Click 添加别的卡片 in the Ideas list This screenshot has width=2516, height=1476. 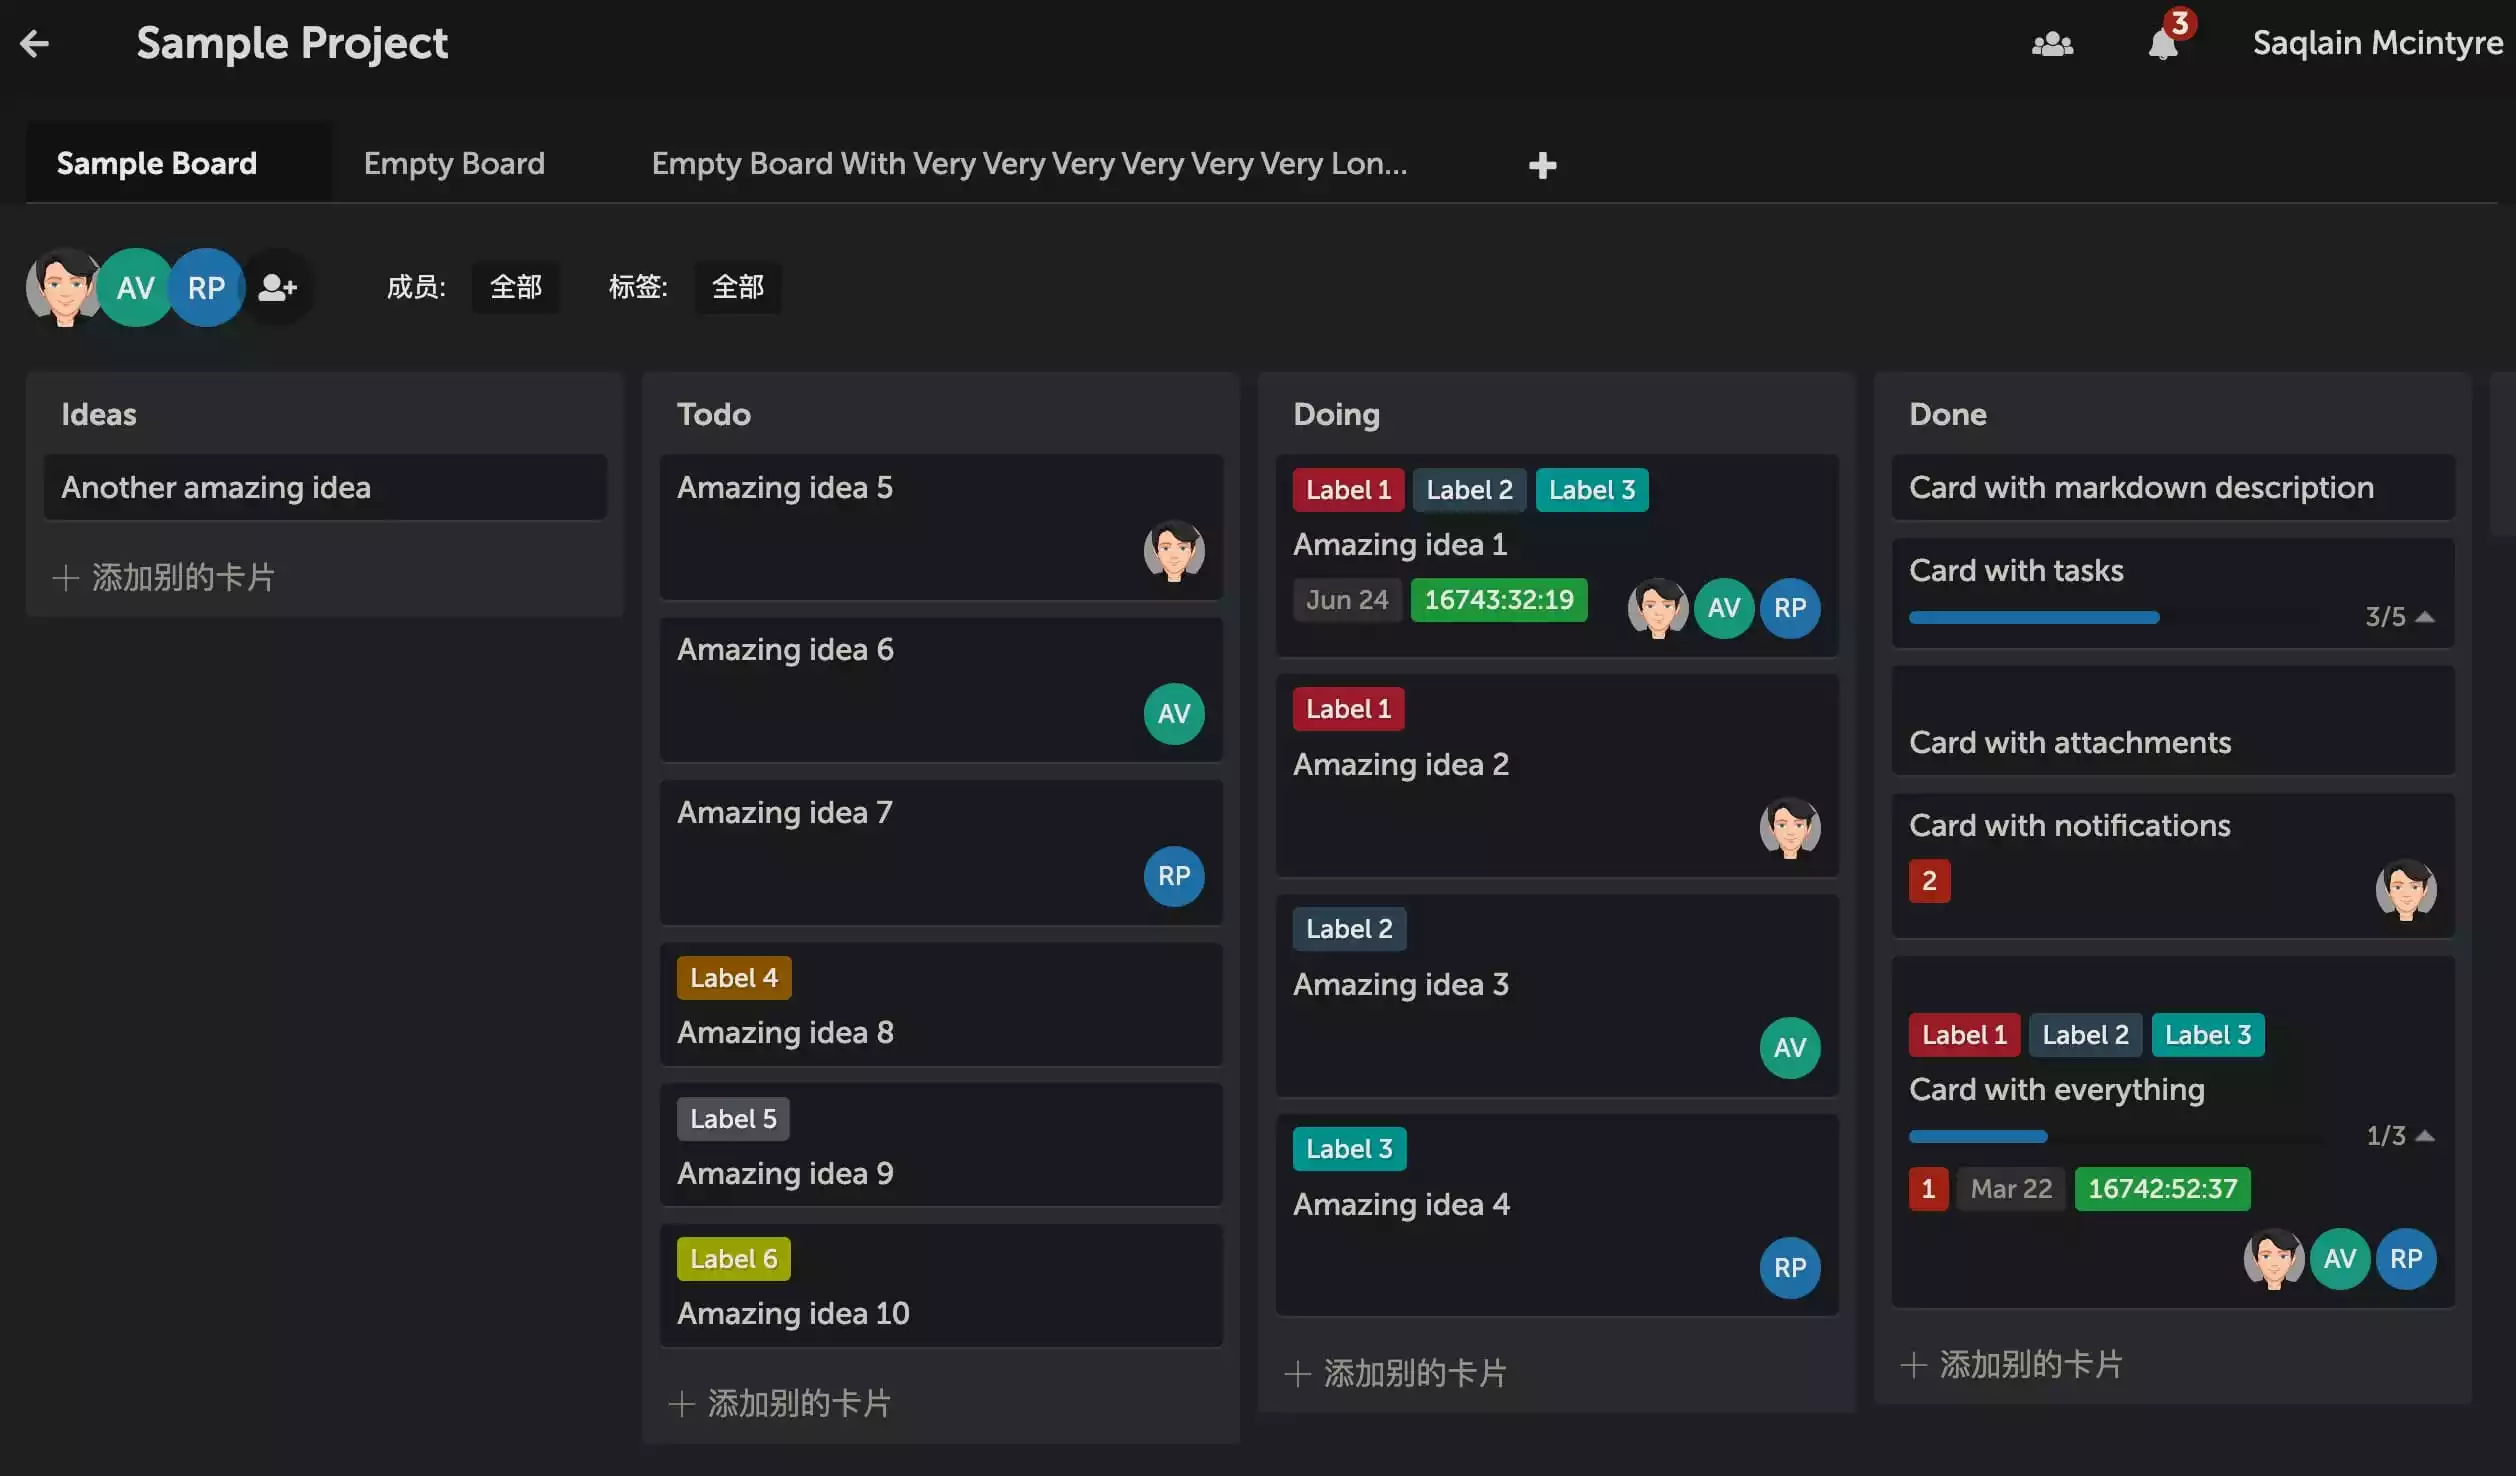tap(165, 577)
